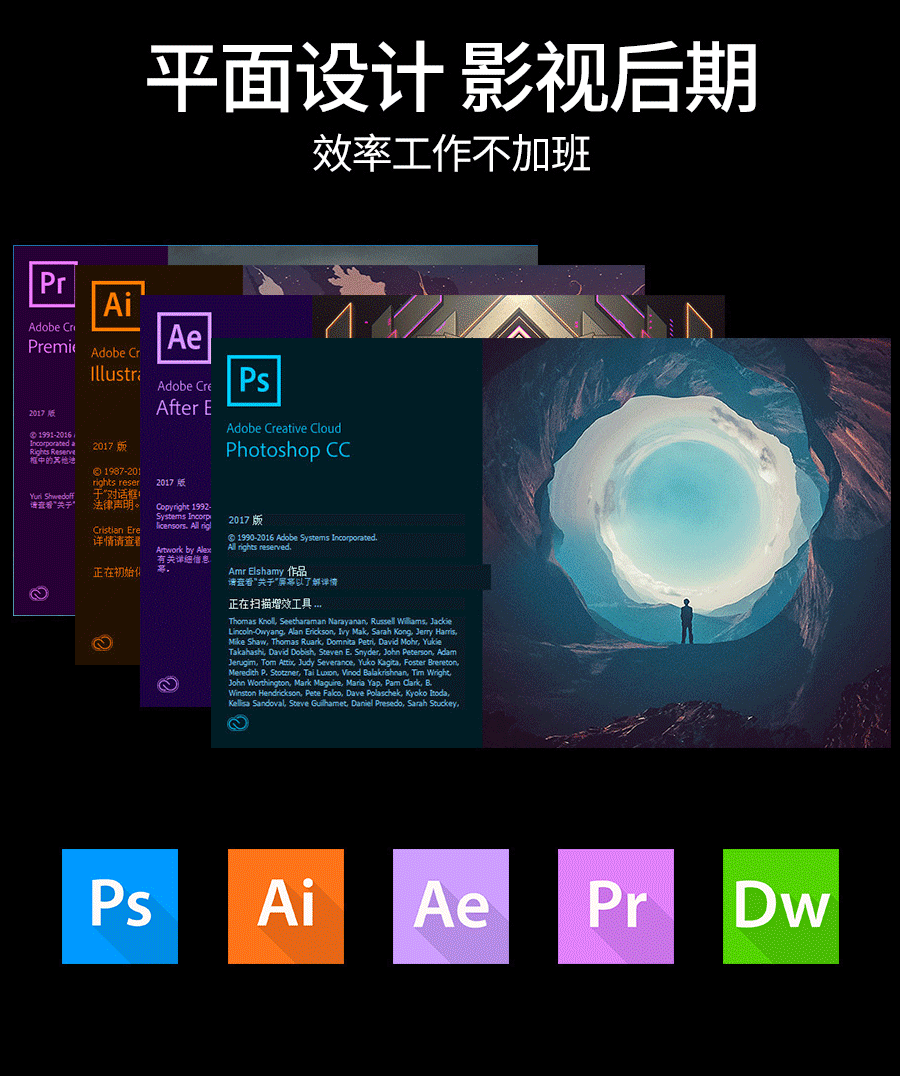Click the orange Ai Illustrator icon tile
The width and height of the screenshot is (900, 1076).
pyautogui.click(x=285, y=906)
